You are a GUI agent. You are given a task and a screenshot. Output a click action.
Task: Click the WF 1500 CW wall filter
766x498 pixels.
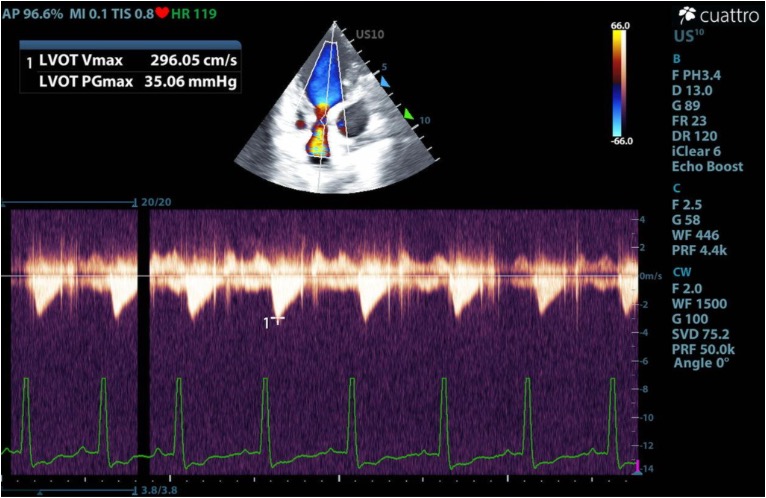pyautogui.click(x=700, y=303)
